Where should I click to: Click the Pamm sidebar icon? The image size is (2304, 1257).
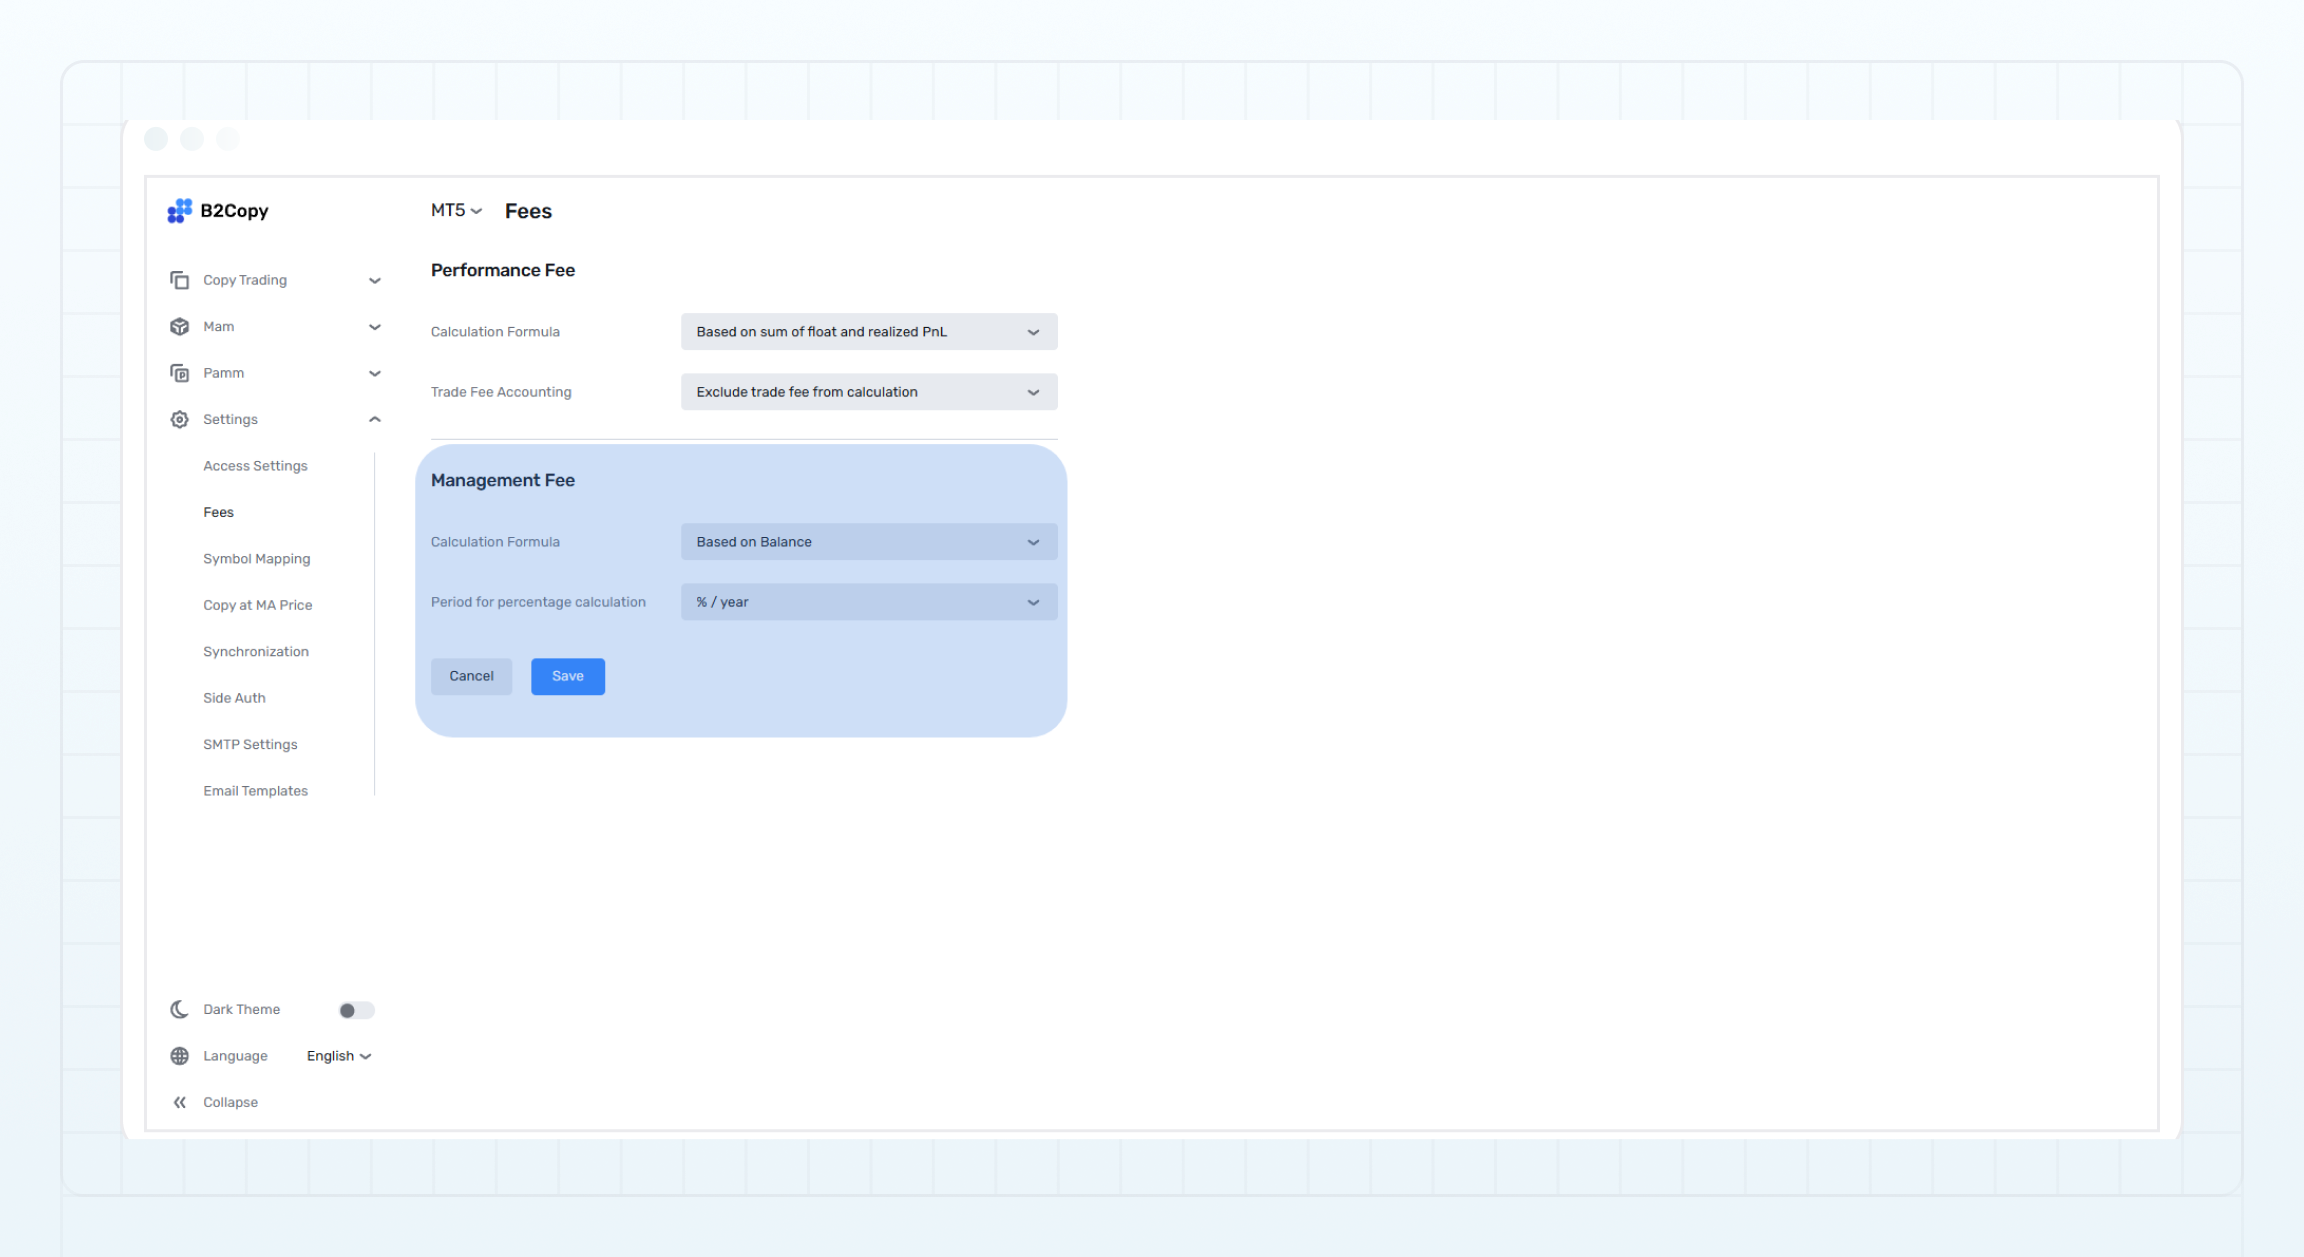pyautogui.click(x=179, y=373)
